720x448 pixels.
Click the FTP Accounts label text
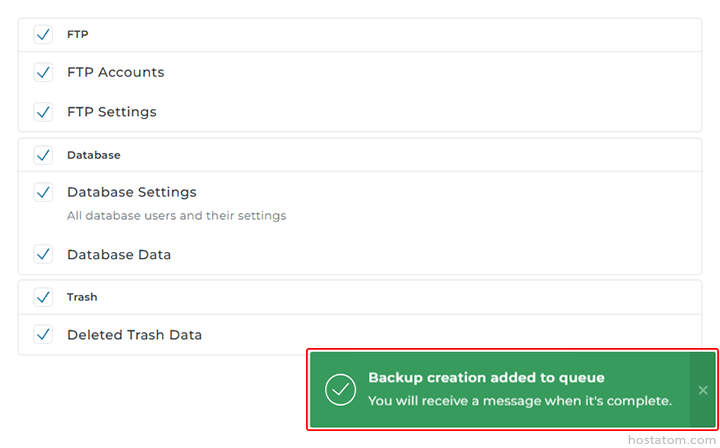[x=115, y=72]
